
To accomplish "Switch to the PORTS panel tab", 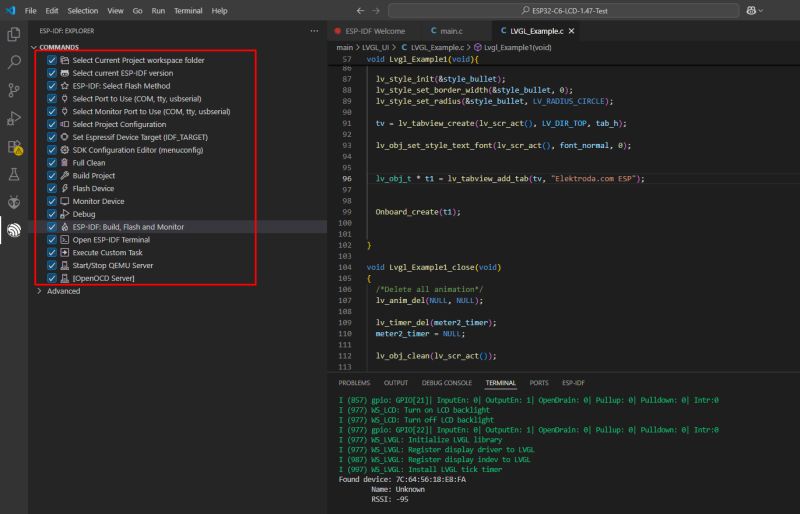I will point(539,383).
